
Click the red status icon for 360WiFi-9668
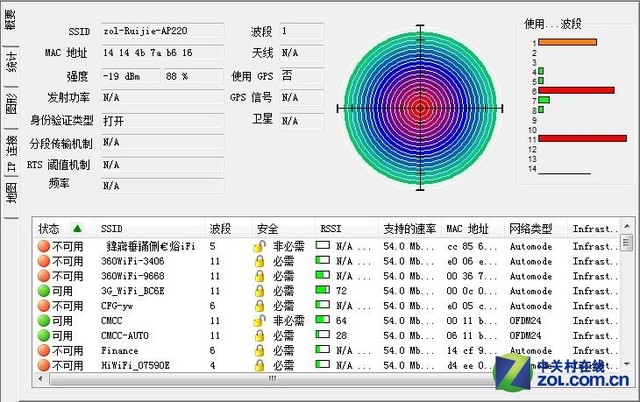(x=43, y=276)
